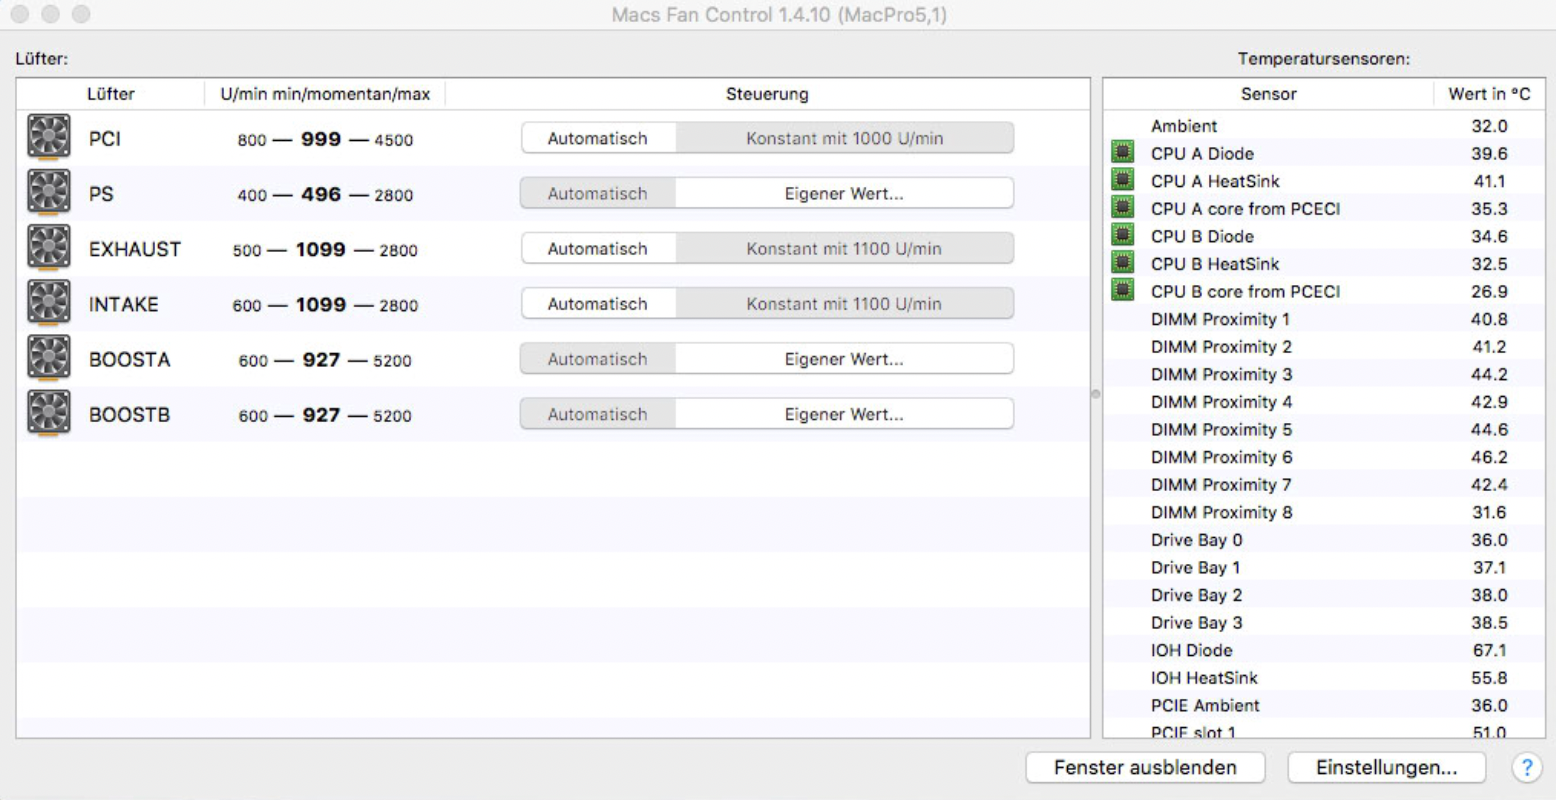Set INTAKE fan to Automatisch
The height and width of the screenshot is (800, 1556).
click(x=598, y=303)
